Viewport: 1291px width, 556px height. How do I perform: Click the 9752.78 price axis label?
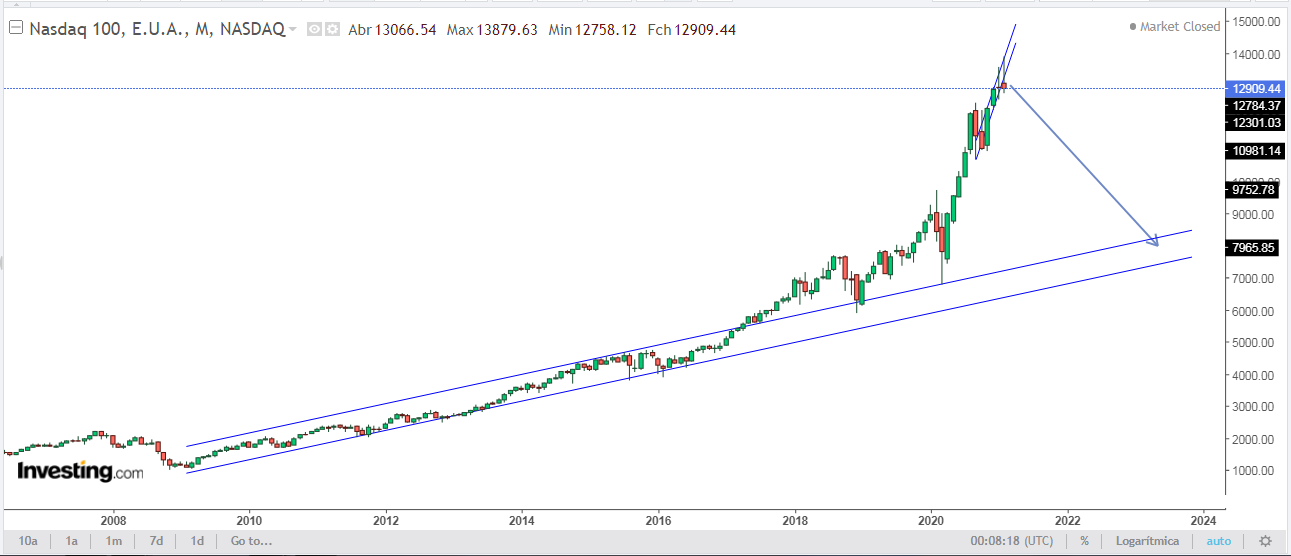point(1254,189)
